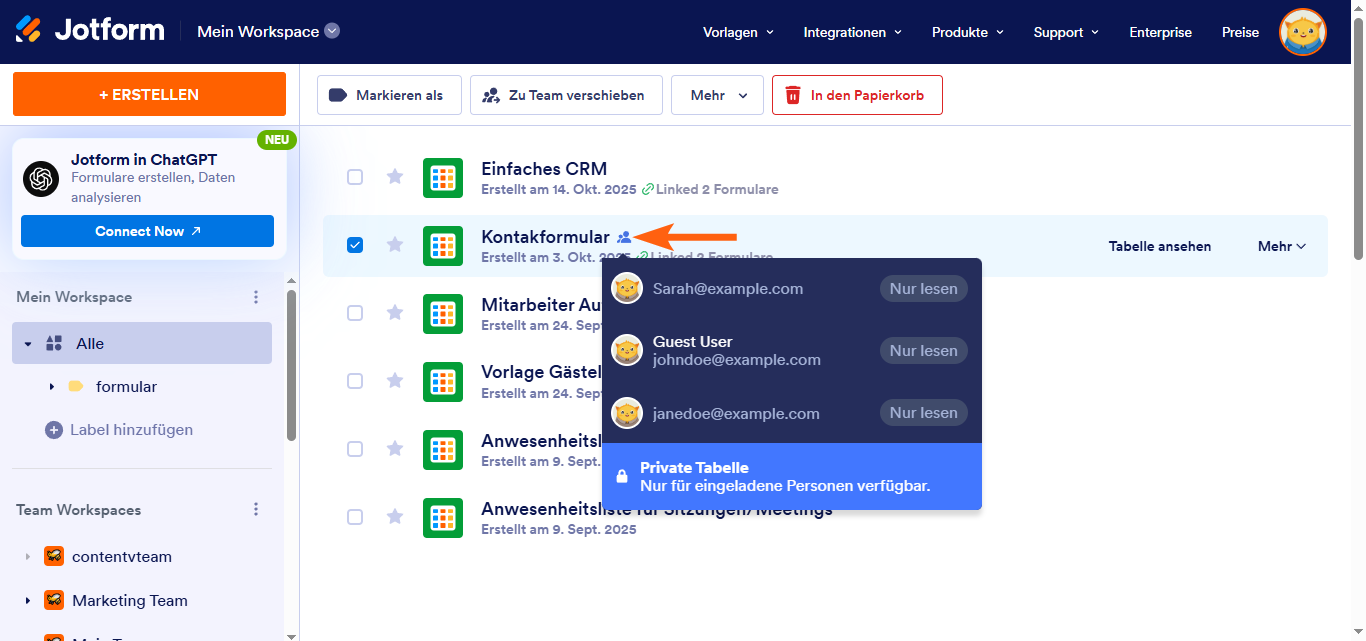Tick the Vorlage Gästeliste row checkbox
1366x641 pixels.
click(x=355, y=381)
